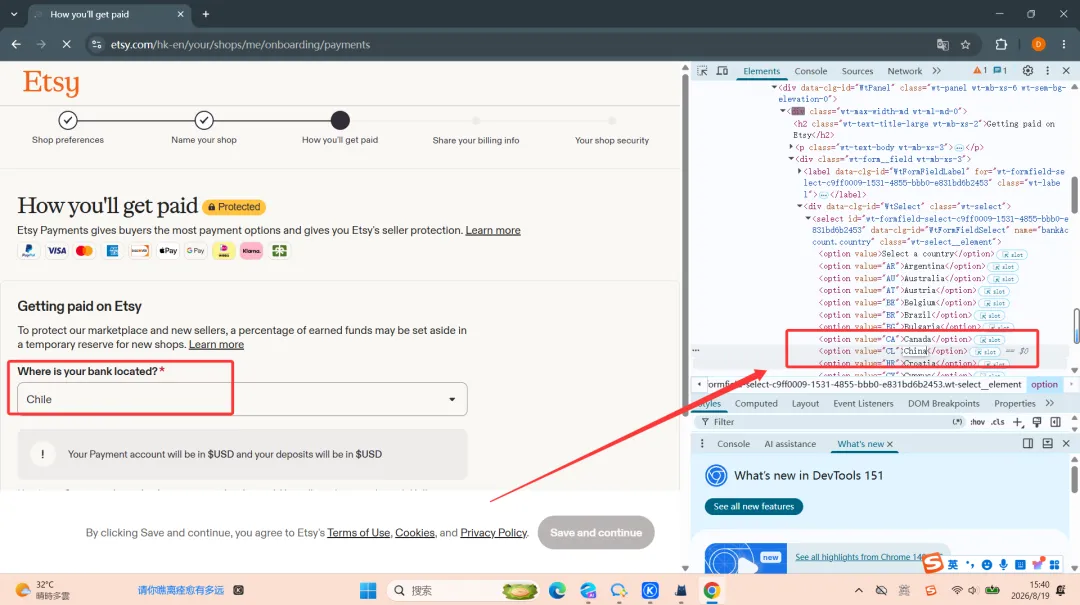
Task: Open the drawer three-dot menu
Action: 702,444
